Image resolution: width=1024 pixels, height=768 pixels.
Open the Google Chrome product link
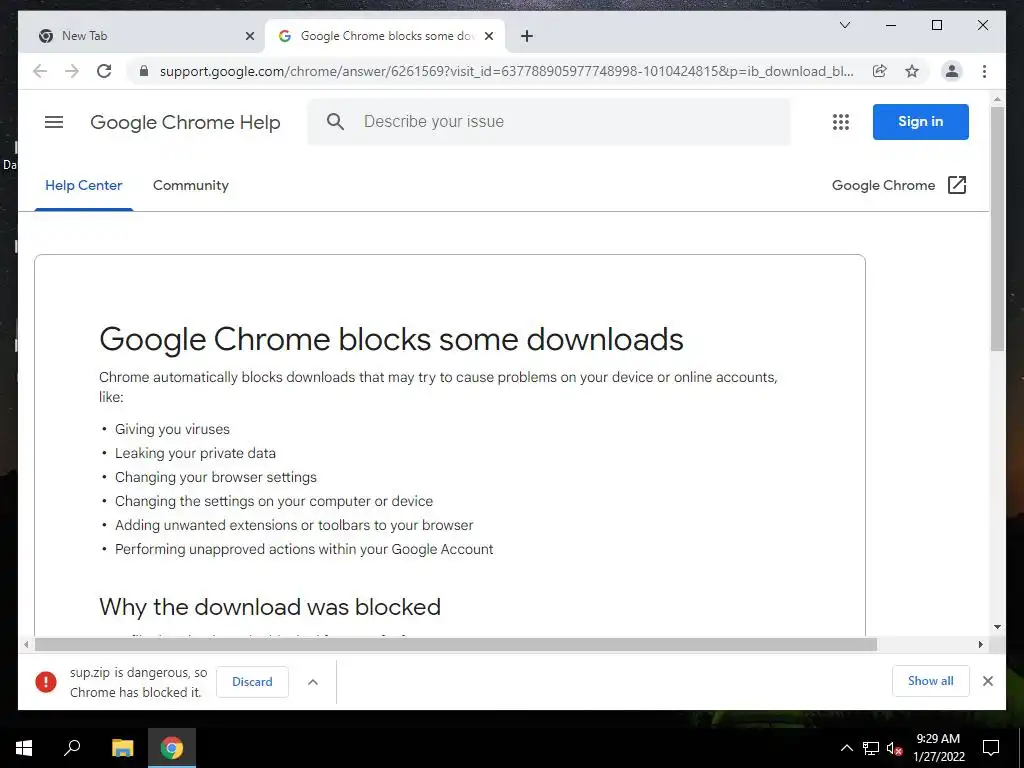click(883, 185)
